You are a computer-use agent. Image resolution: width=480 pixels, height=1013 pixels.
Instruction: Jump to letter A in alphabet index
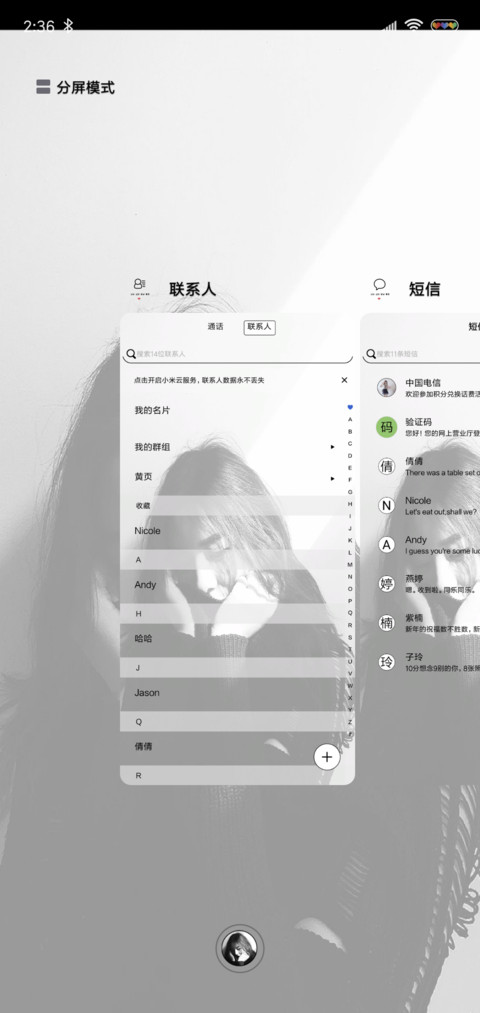pyautogui.click(x=350, y=419)
